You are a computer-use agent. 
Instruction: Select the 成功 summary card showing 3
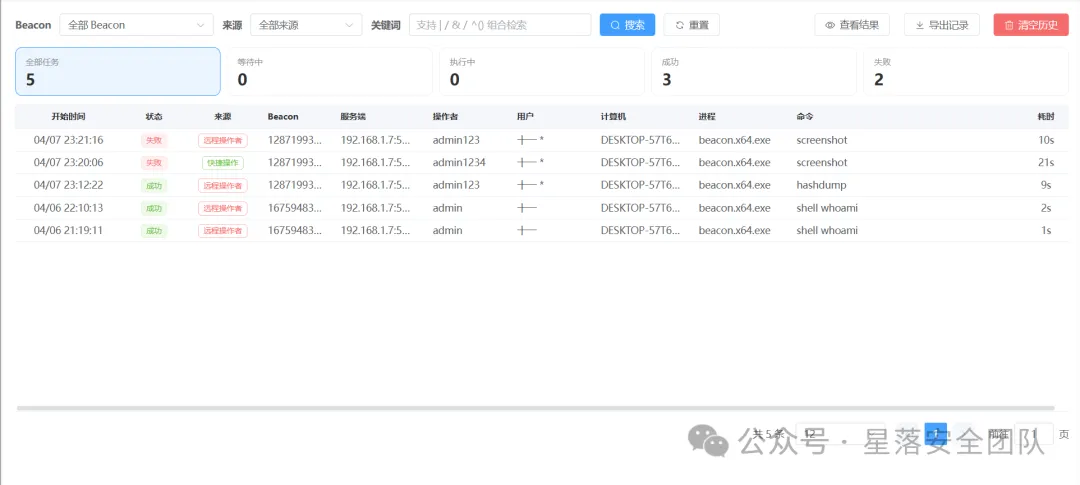pos(754,72)
